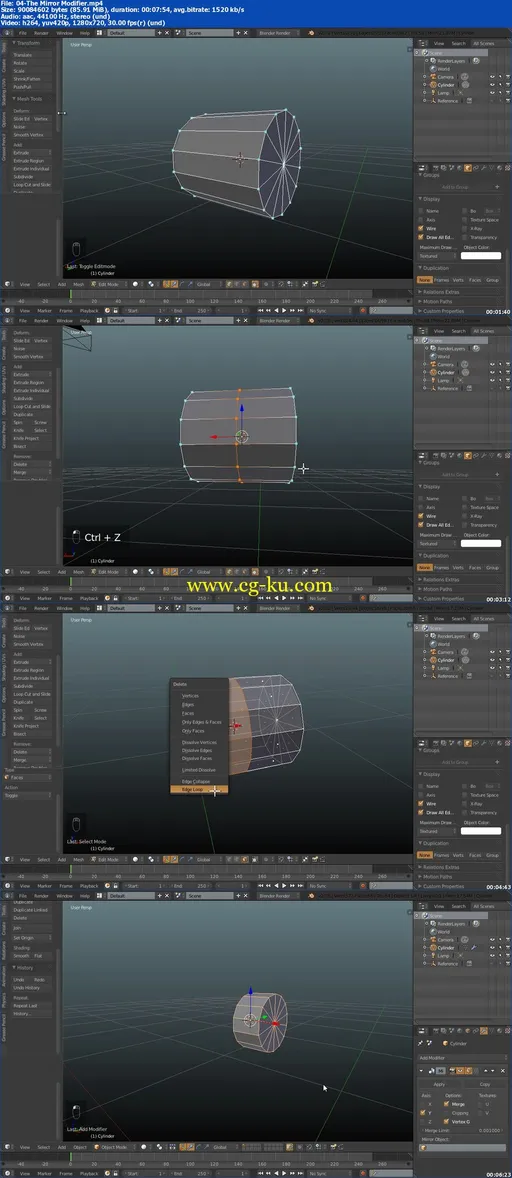Viewport: 512px width, 1178px height.
Task: Add new screen plus icon beside Default, 00:06:23 frame
Action: [159, 896]
